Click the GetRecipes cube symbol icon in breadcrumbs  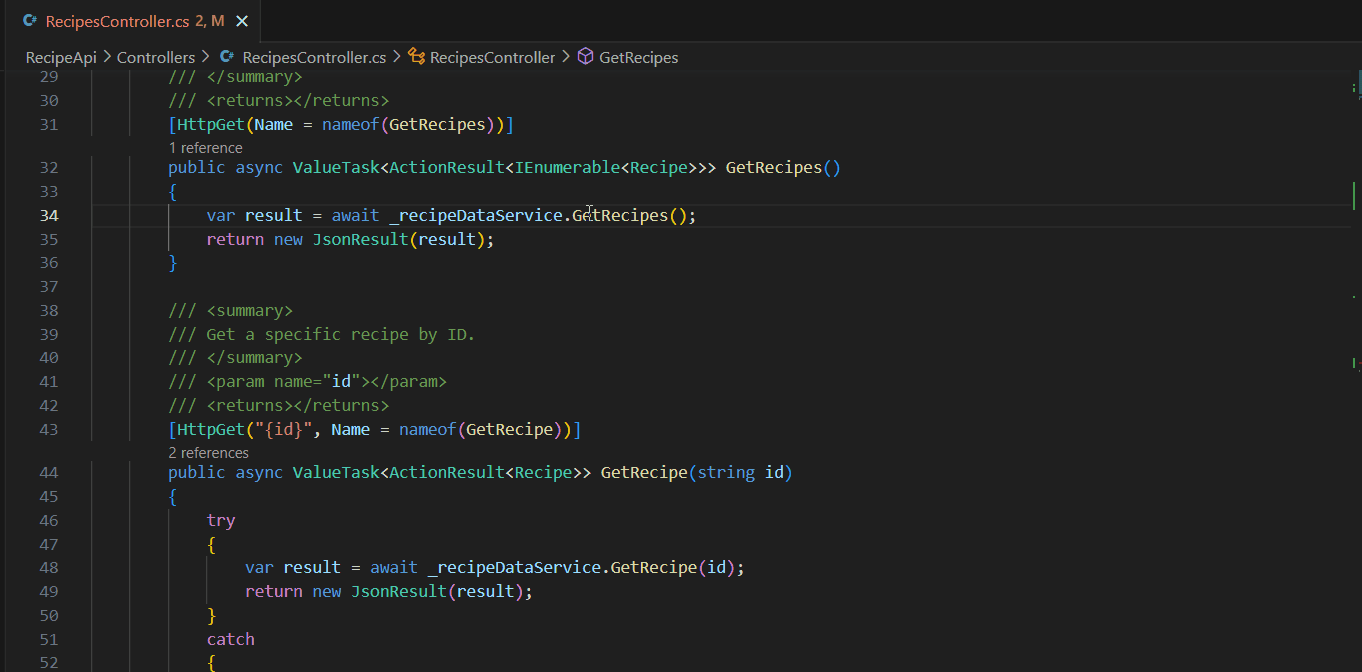click(585, 57)
